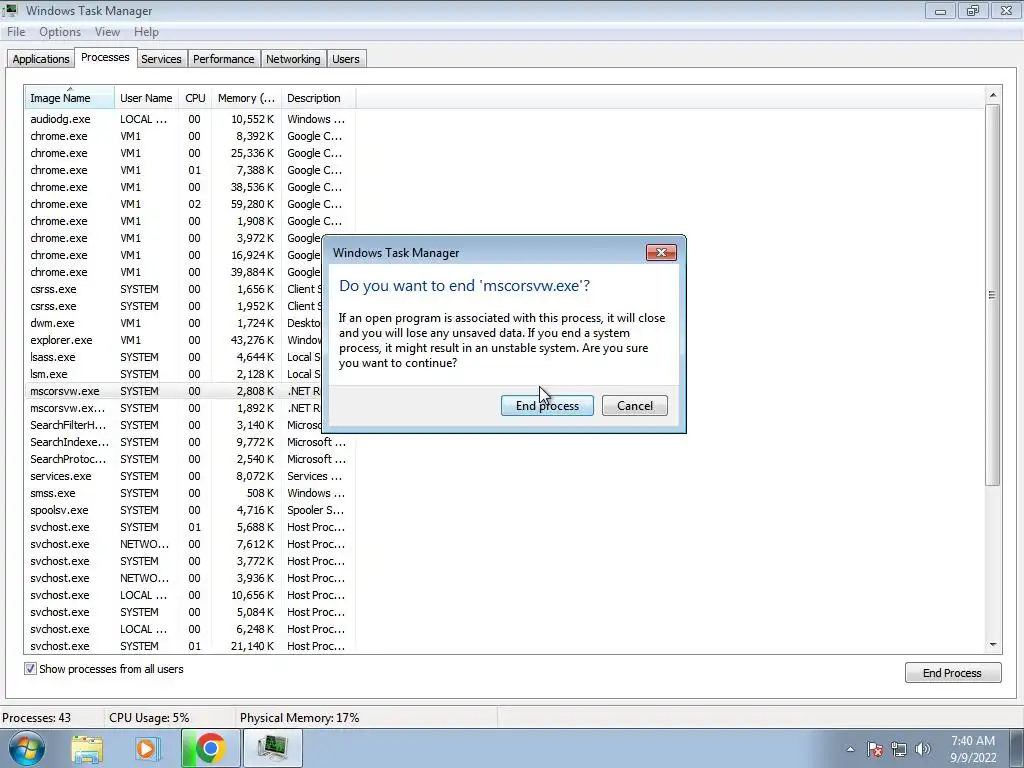The width and height of the screenshot is (1024, 768).
Task: Sort by the CPU column header
Action: [195, 98]
